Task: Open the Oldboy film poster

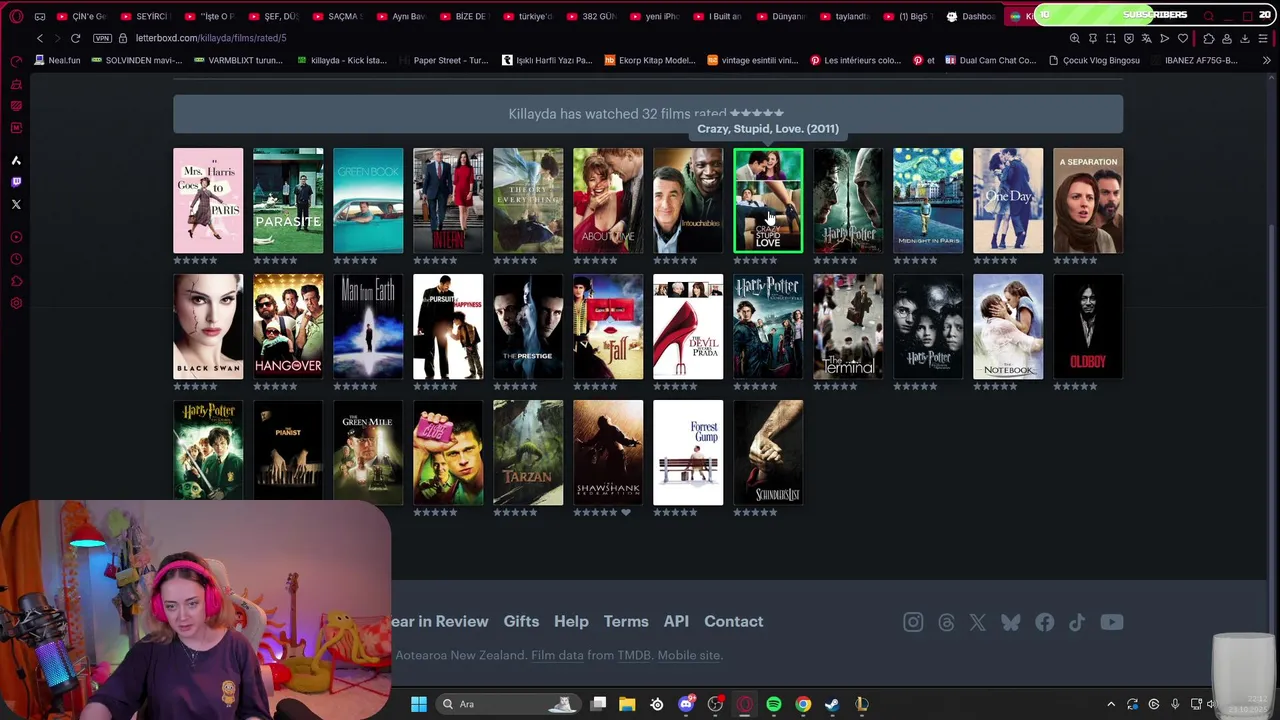Action: click(1088, 326)
